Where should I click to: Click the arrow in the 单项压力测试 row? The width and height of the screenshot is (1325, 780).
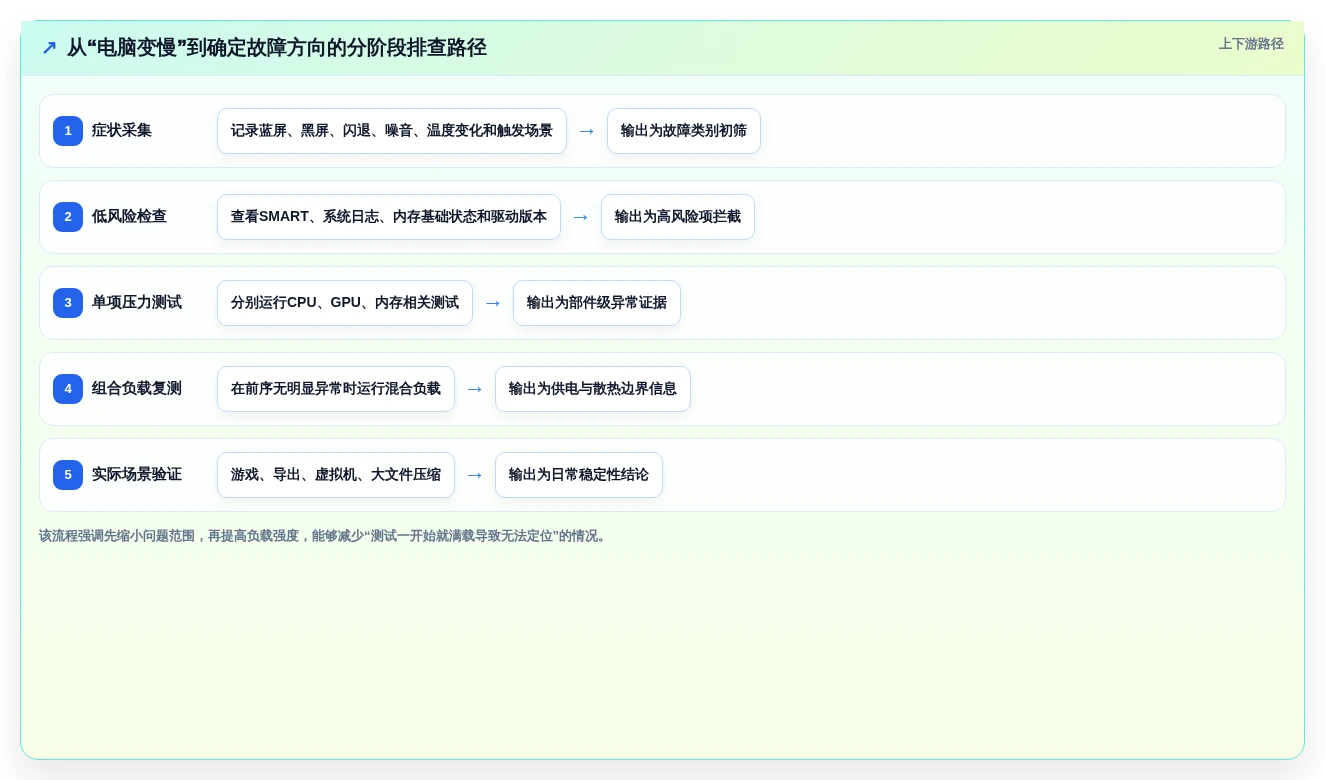click(x=493, y=303)
